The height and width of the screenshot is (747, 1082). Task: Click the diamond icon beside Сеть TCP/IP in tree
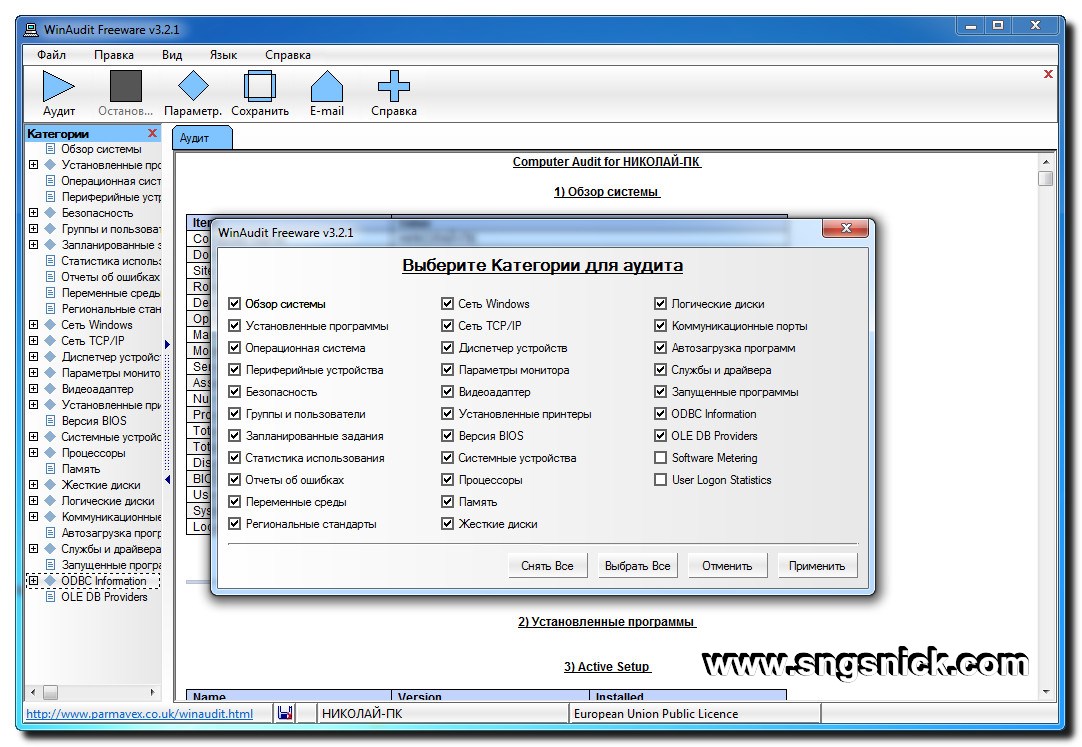pos(50,340)
